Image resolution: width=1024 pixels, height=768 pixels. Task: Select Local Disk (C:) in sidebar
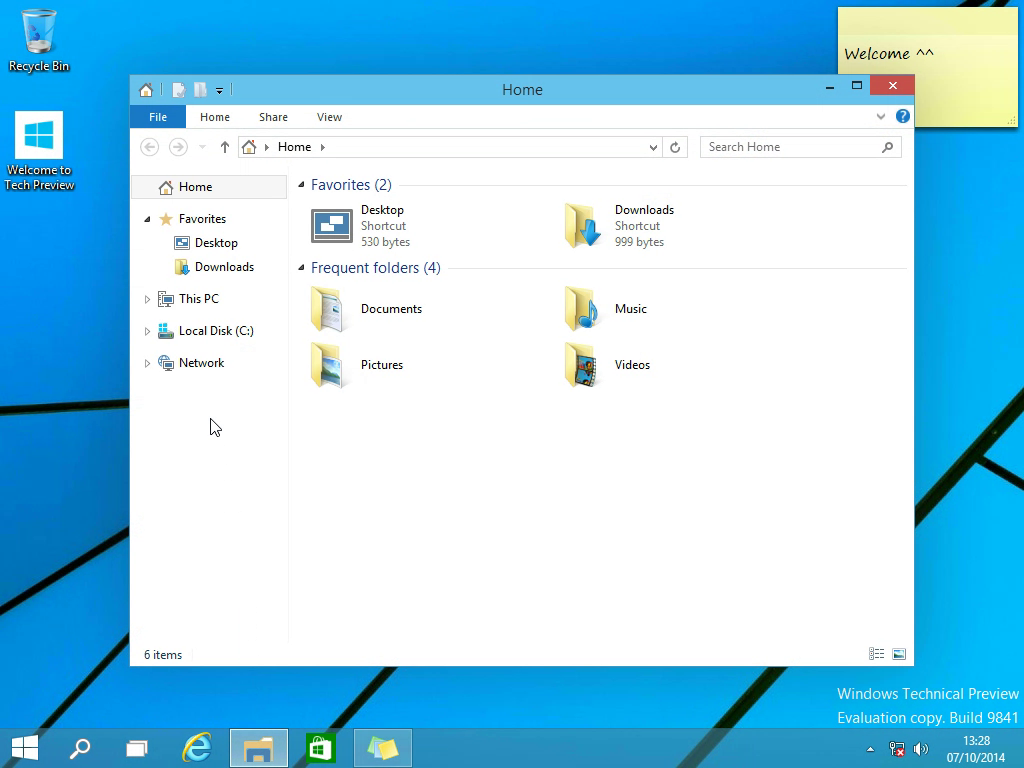[x=216, y=331]
